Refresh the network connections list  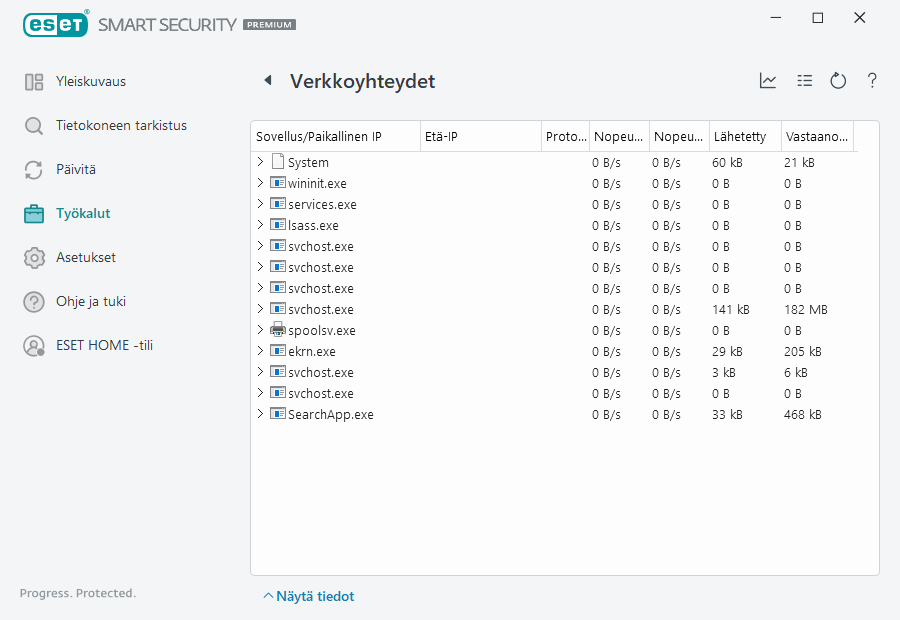click(x=838, y=81)
